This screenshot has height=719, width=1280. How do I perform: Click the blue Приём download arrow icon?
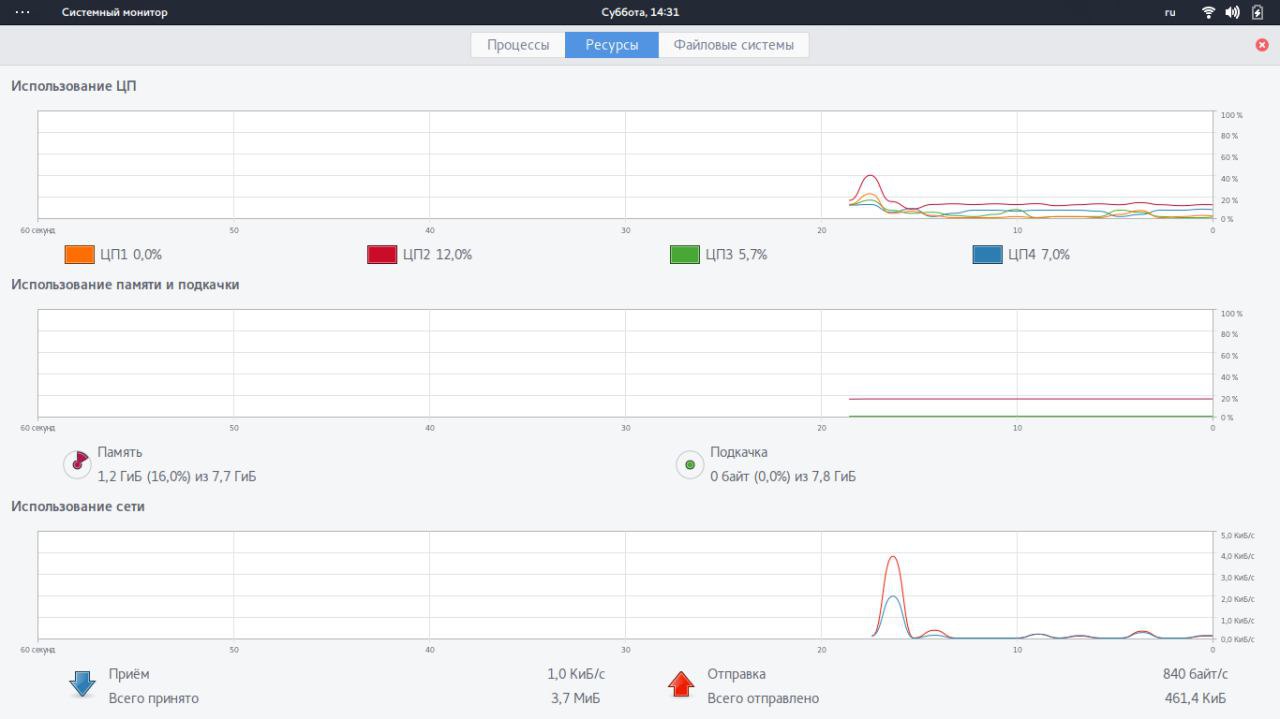coord(82,685)
